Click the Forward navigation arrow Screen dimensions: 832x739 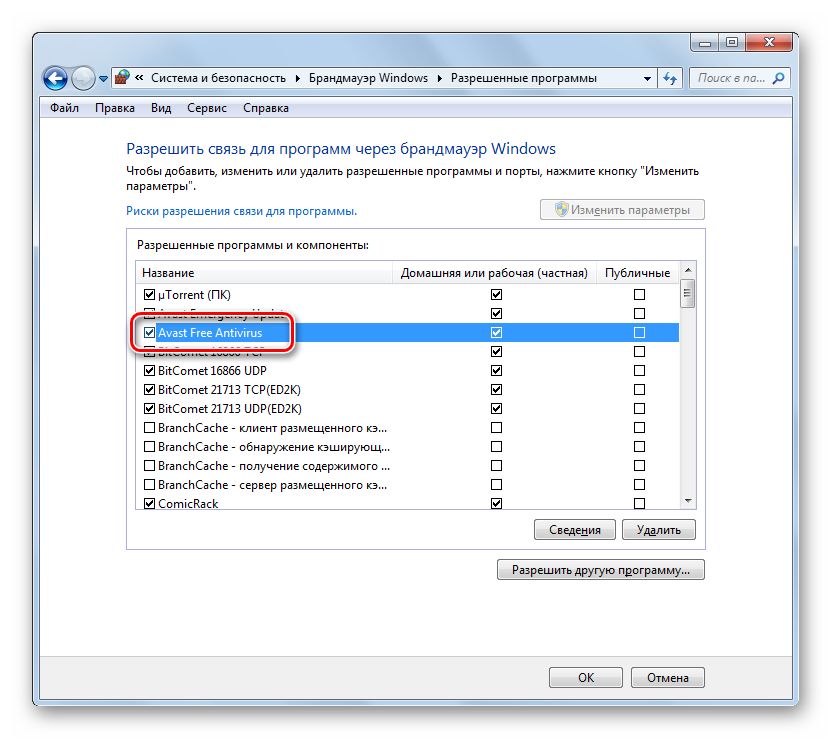pos(83,77)
